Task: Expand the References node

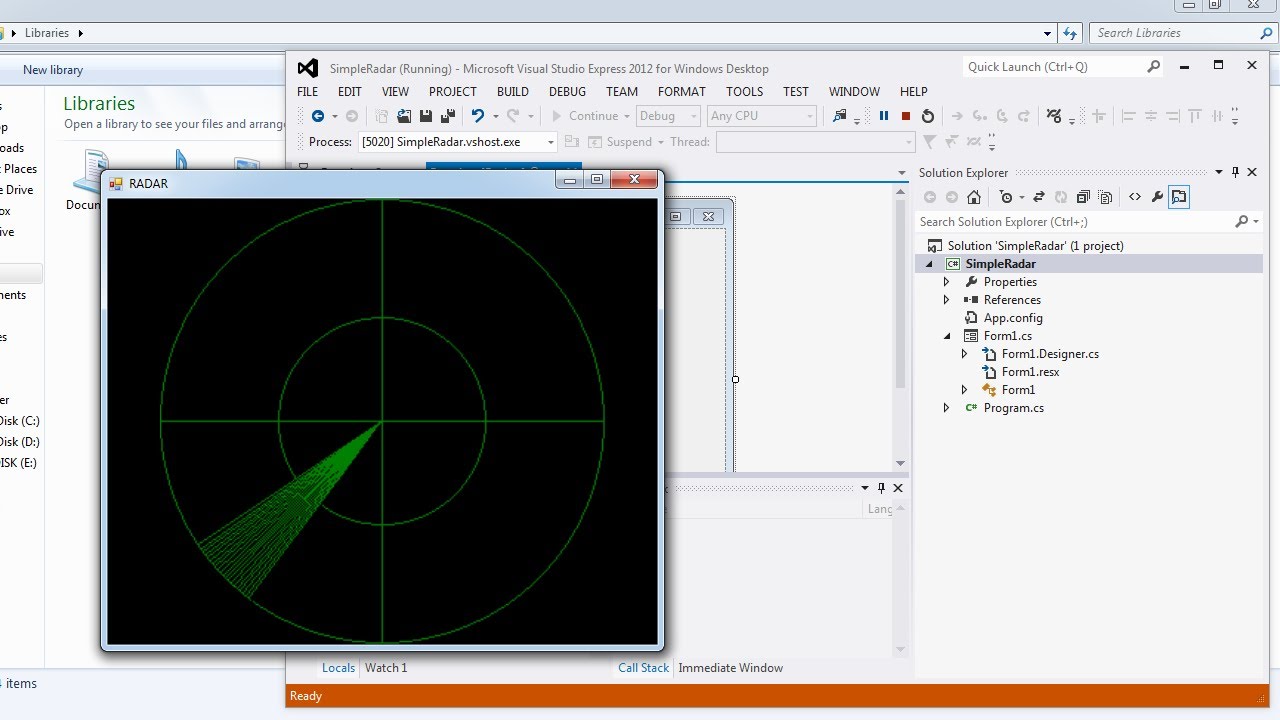Action: tap(947, 300)
